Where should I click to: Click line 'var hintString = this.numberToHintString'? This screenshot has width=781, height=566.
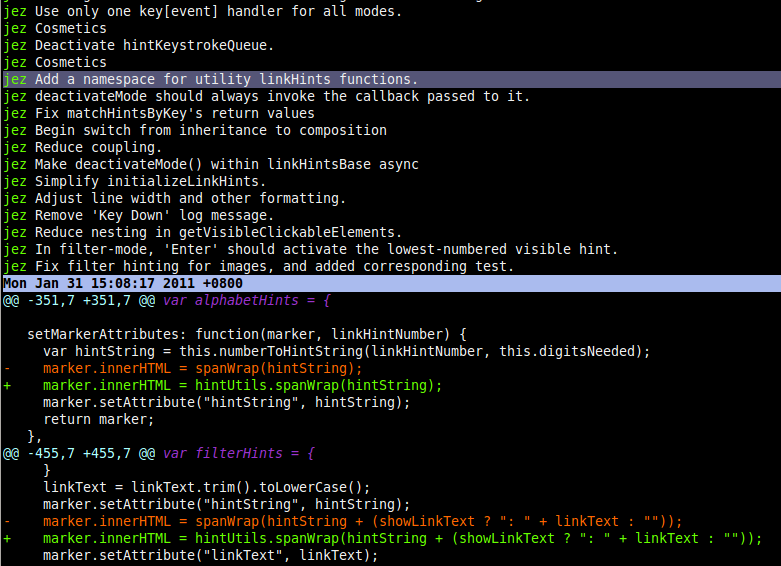[347, 351]
